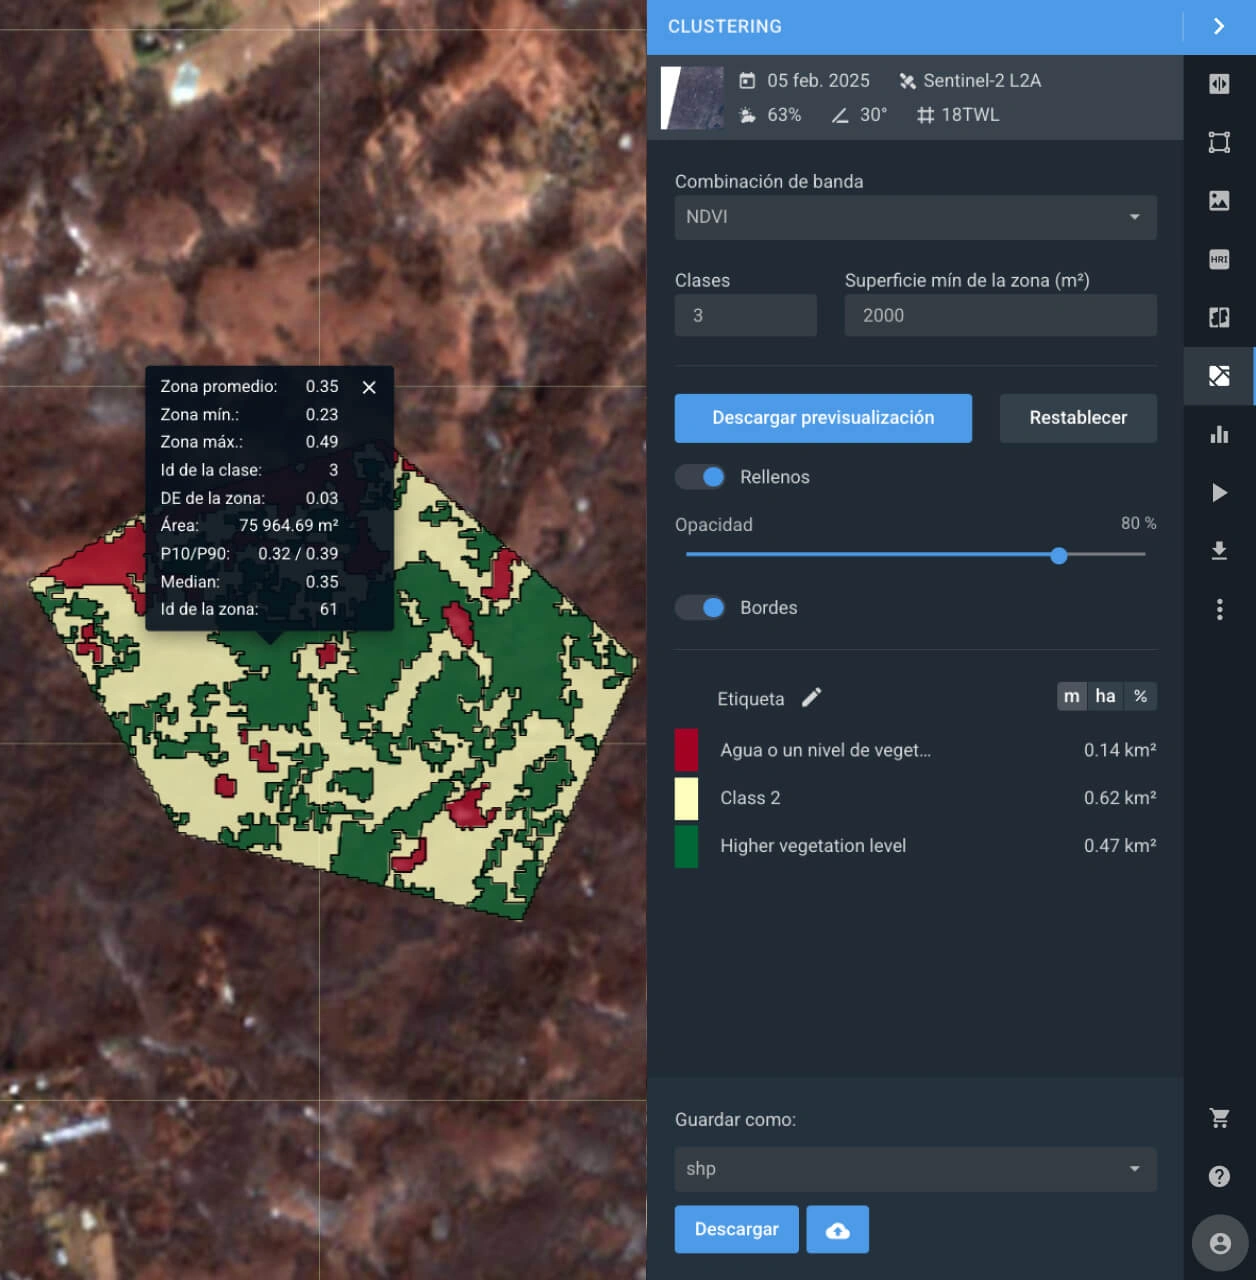Open the more options three-dot menu
The height and width of the screenshot is (1280, 1256).
(x=1219, y=609)
